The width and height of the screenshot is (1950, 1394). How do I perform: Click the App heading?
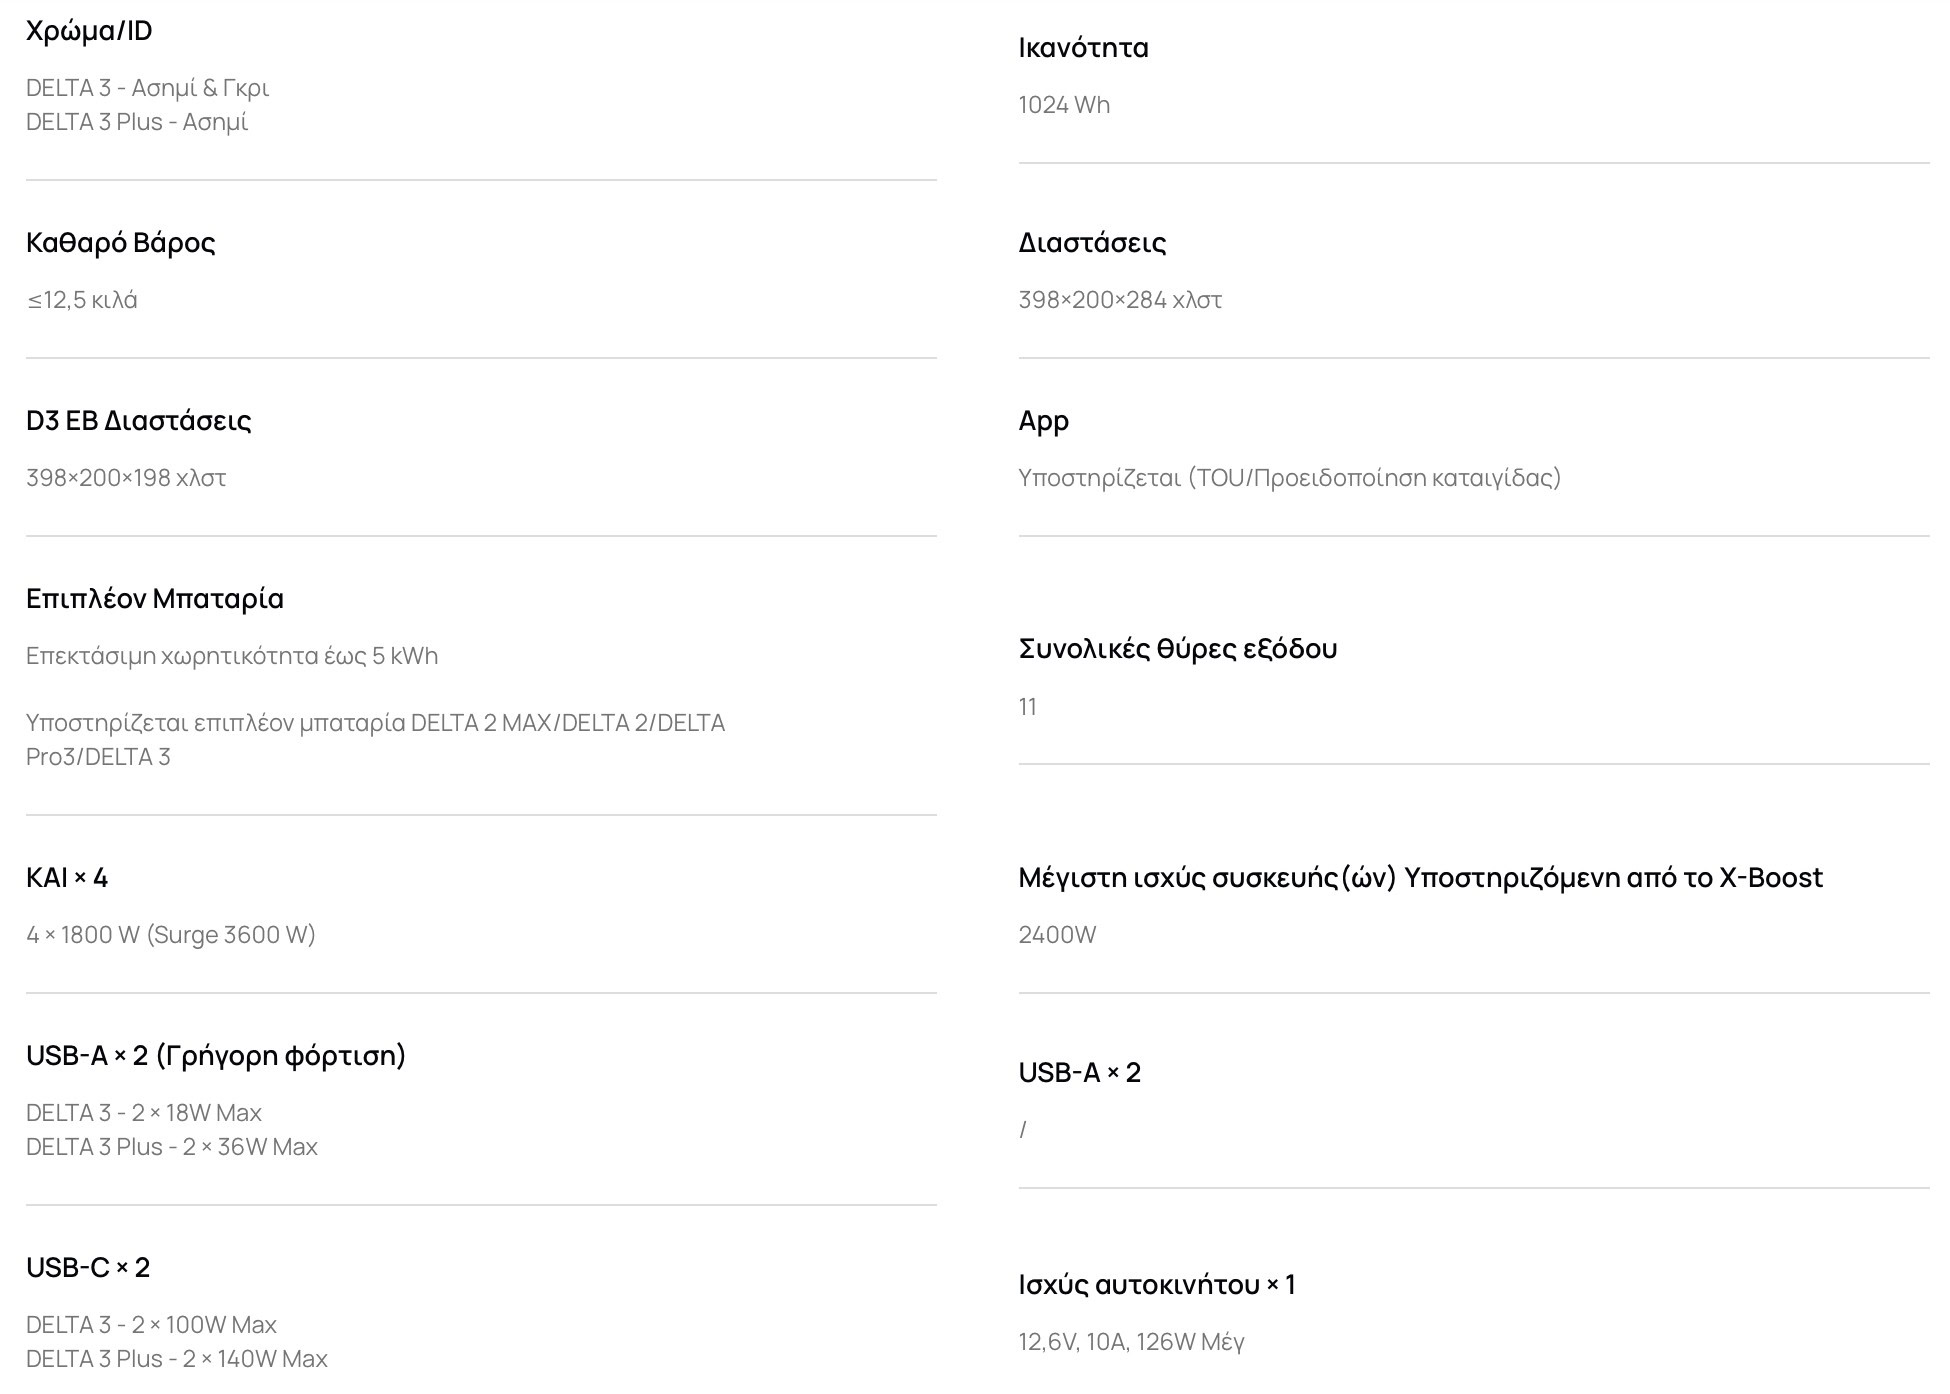click(x=1043, y=421)
